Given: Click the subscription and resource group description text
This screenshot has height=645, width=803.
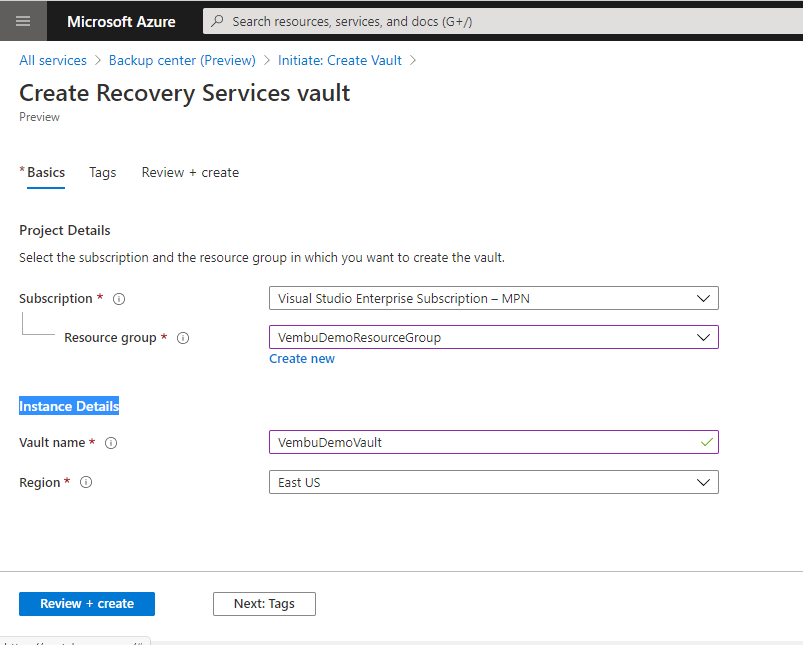Looking at the screenshot, I should click(x=262, y=258).
